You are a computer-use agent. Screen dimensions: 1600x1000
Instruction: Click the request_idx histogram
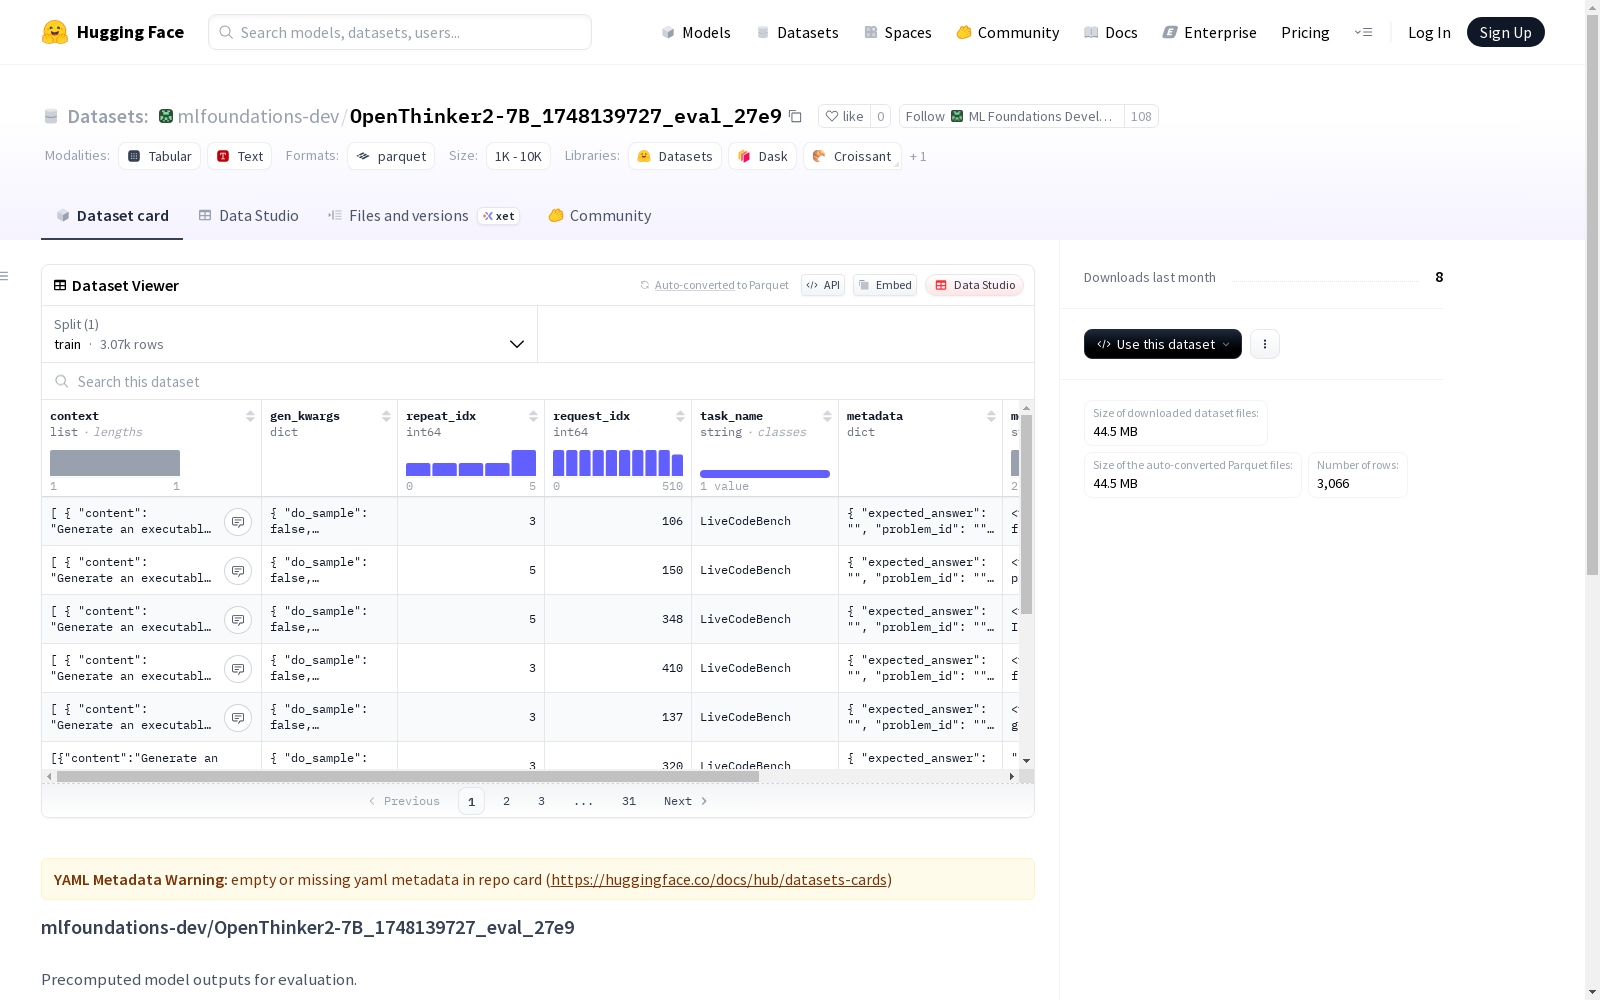coord(618,463)
